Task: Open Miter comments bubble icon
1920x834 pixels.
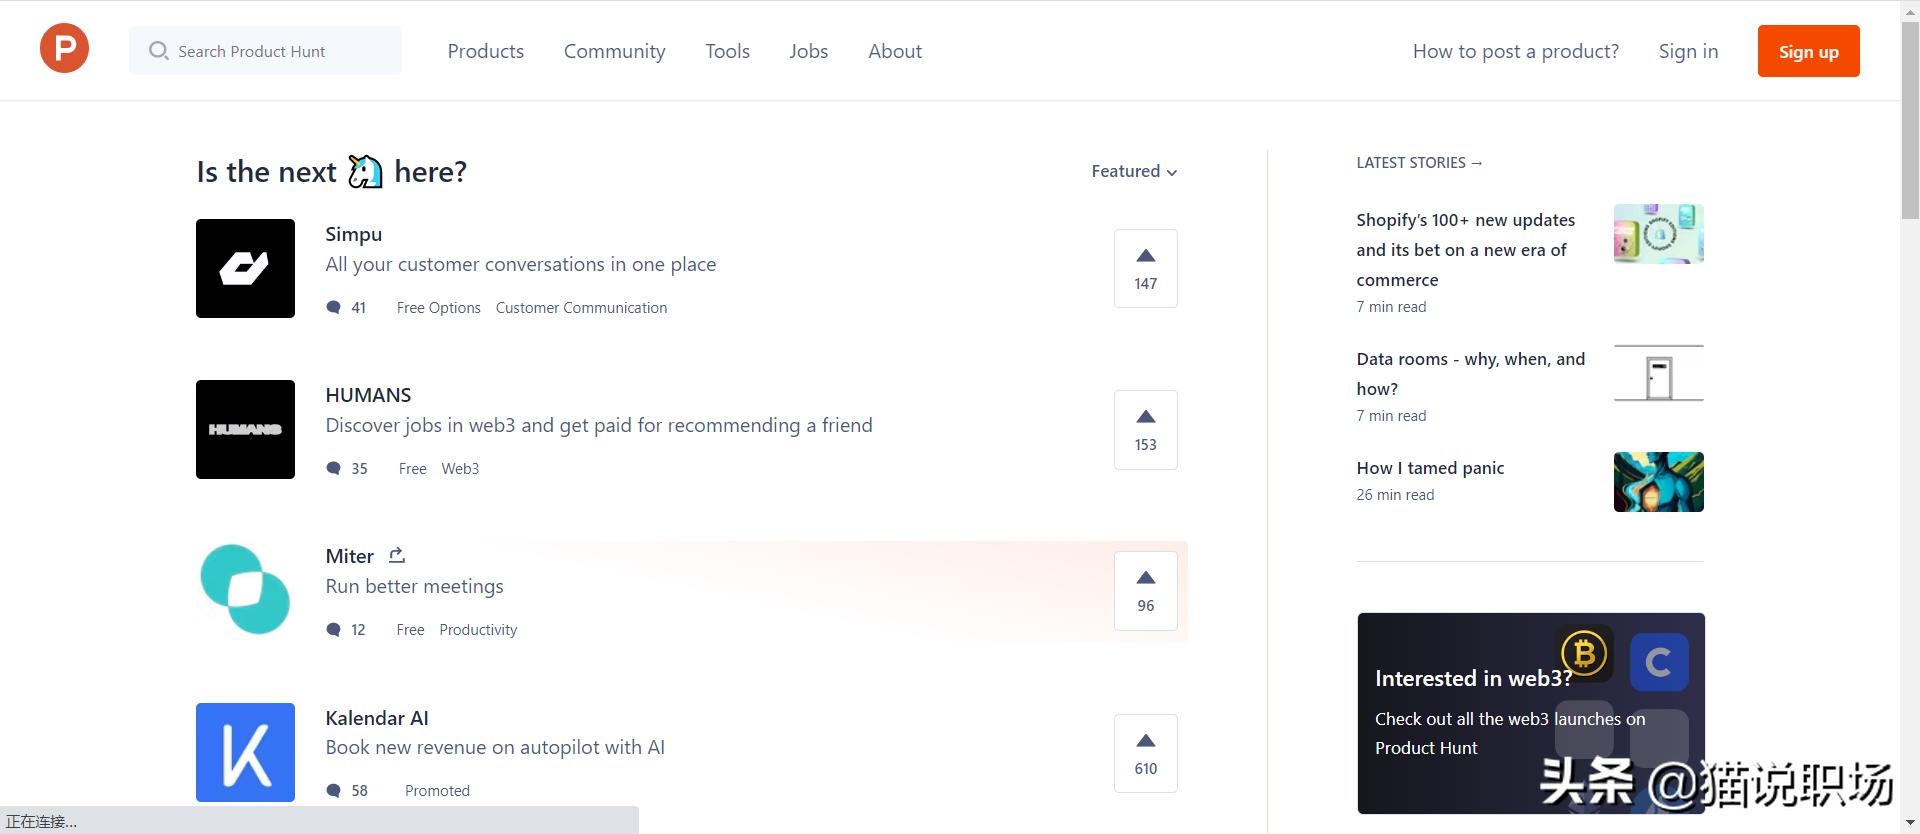Action: point(334,629)
